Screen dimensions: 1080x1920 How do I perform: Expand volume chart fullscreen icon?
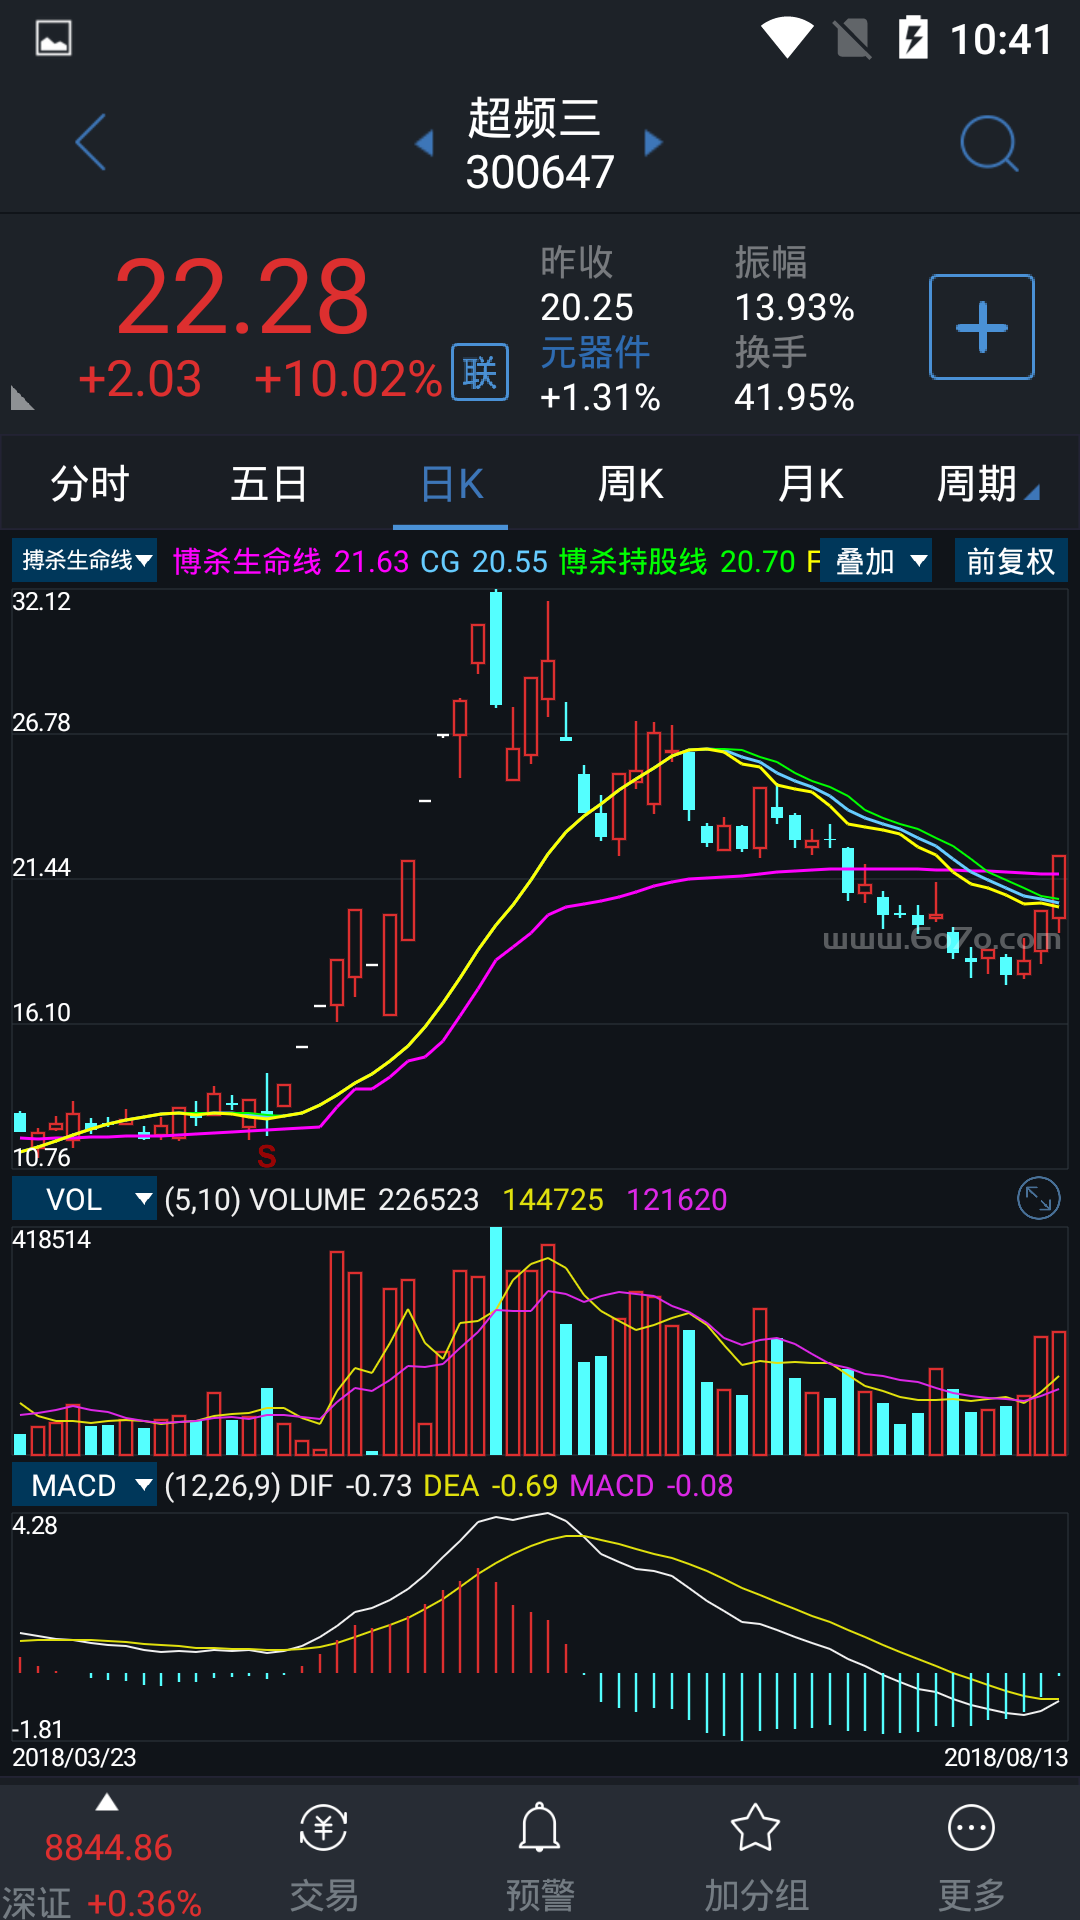click(1038, 1198)
